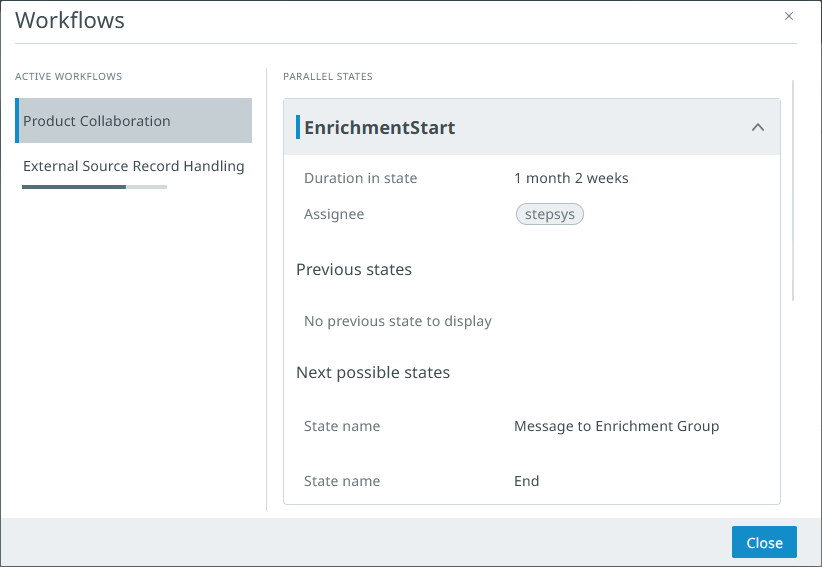Open External Source Record Handling workflow
The height and width of the screenshot is (567, 822).
click(x=133, y=166)
